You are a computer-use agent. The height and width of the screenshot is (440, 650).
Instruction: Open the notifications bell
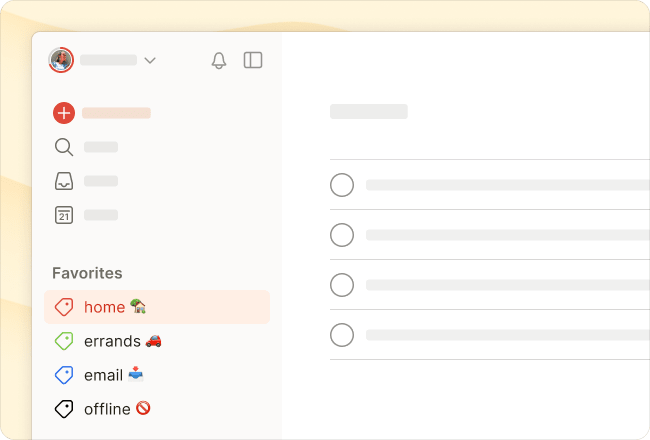click(x=219, y=61)
